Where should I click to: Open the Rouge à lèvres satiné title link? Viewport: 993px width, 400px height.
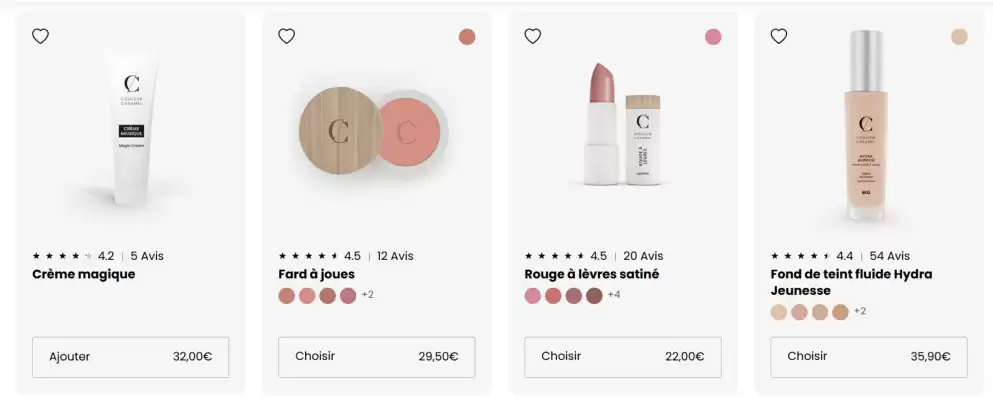pyautogui.click(x=591, y=274)
